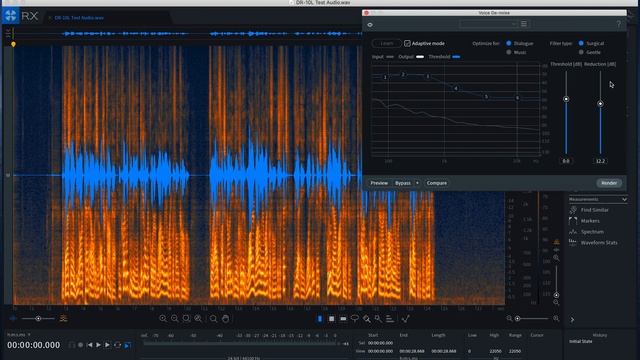Select the DR-10L Test Audio.wav tab
640x360 pixels.
78,18
